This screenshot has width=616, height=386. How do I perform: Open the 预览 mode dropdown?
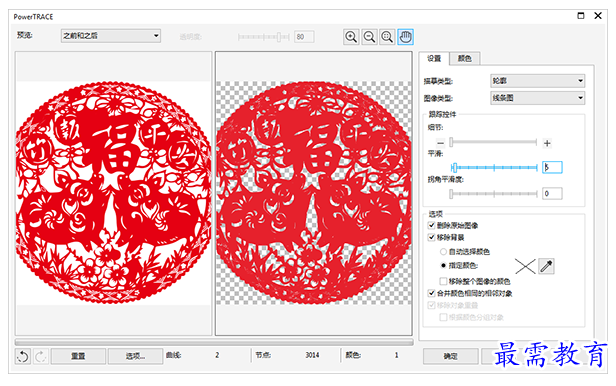111,36
